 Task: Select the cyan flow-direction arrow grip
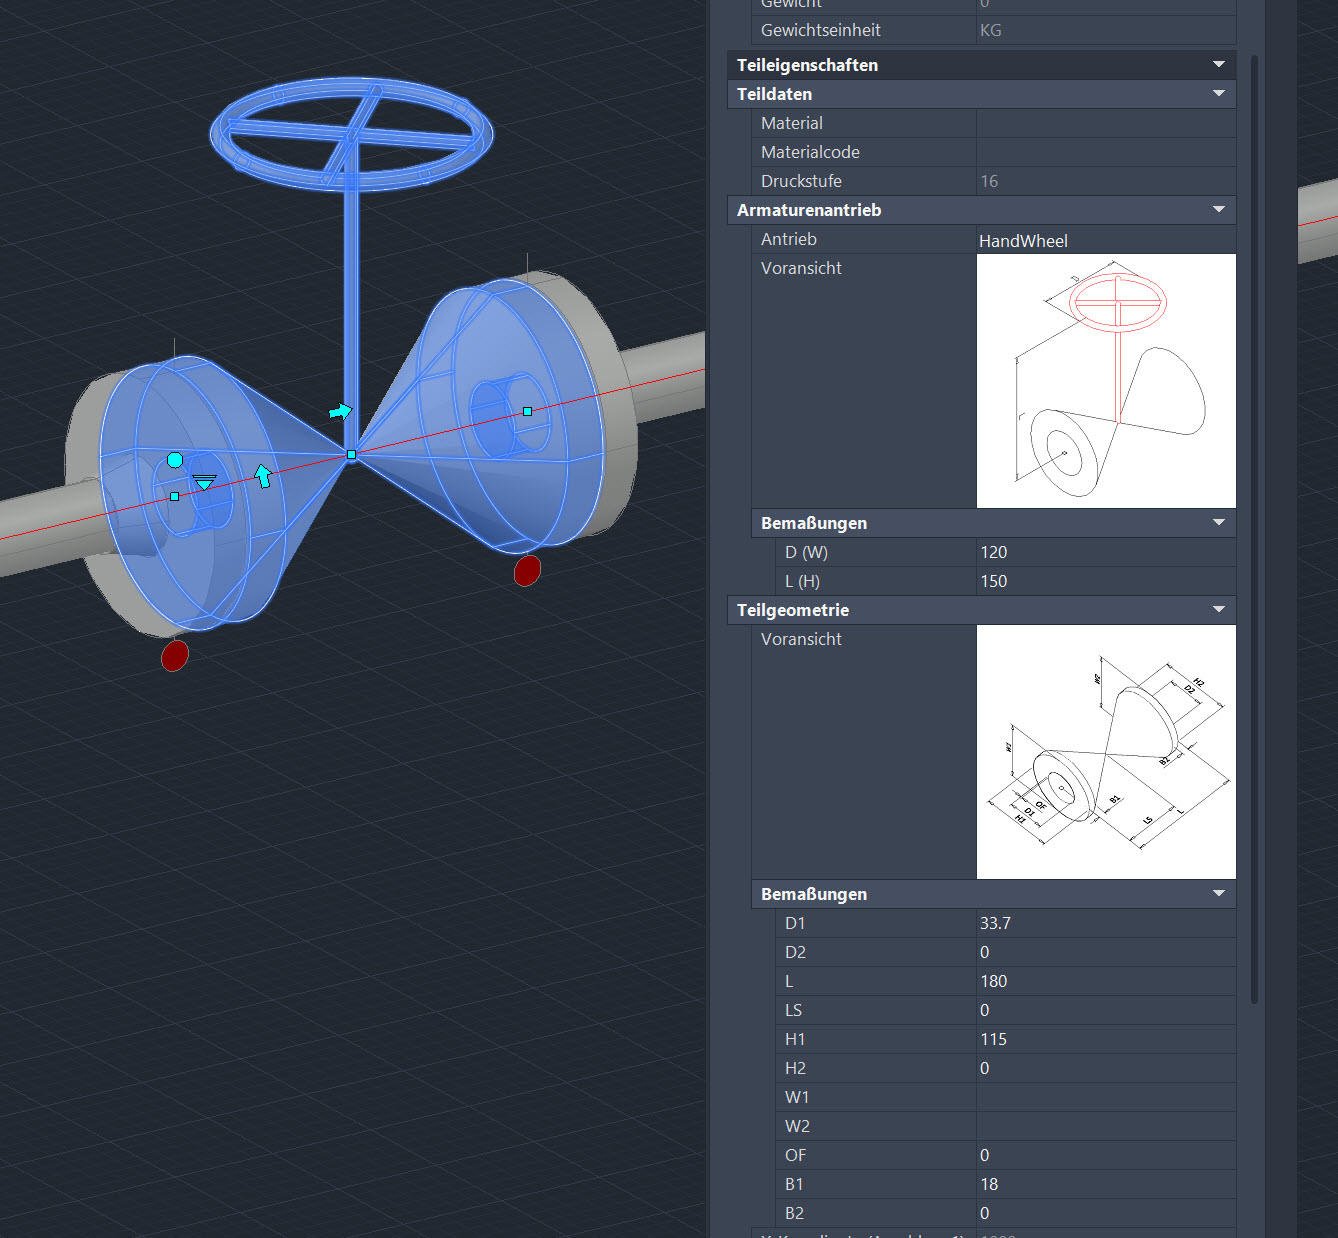point(339,410)
